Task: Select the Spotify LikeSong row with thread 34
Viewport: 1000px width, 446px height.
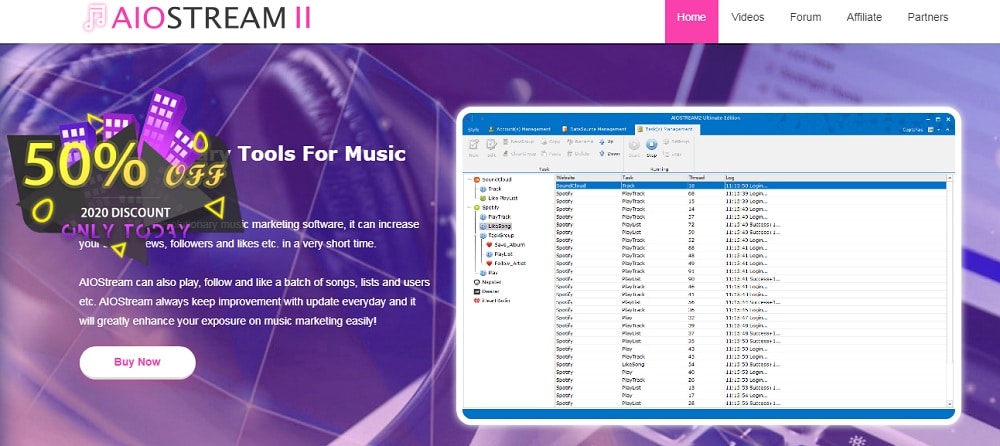Action: point(751,364)
